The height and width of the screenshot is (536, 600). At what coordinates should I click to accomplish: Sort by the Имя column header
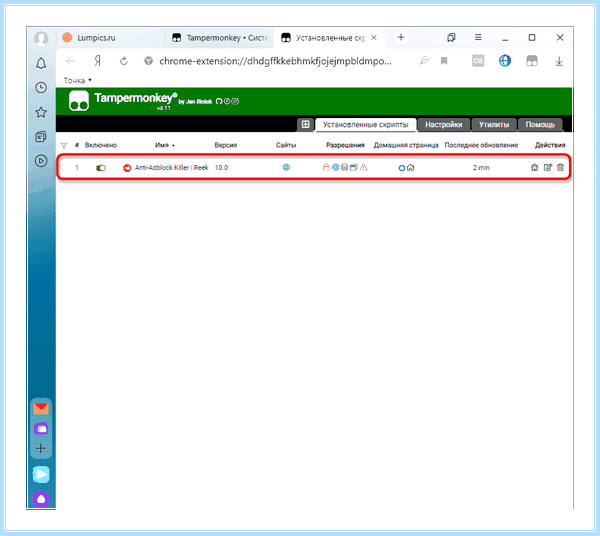click(165, 145)
